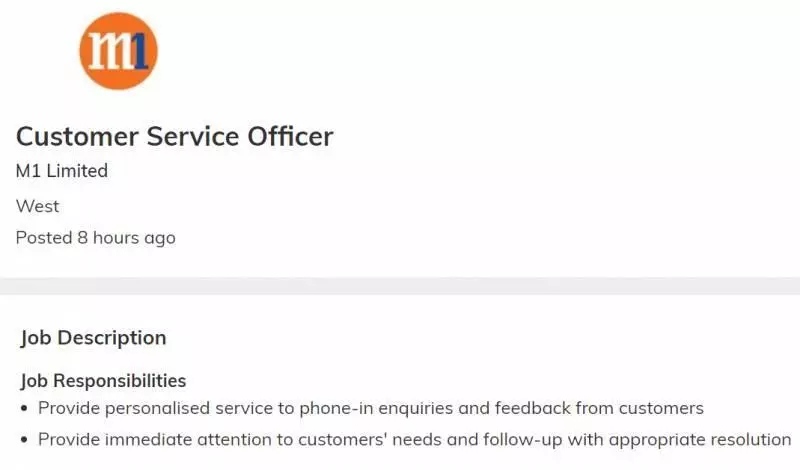Click 'feedback from customers' text
The height and width of the screenshot is (470, 800).
click(x=599, y=408)
